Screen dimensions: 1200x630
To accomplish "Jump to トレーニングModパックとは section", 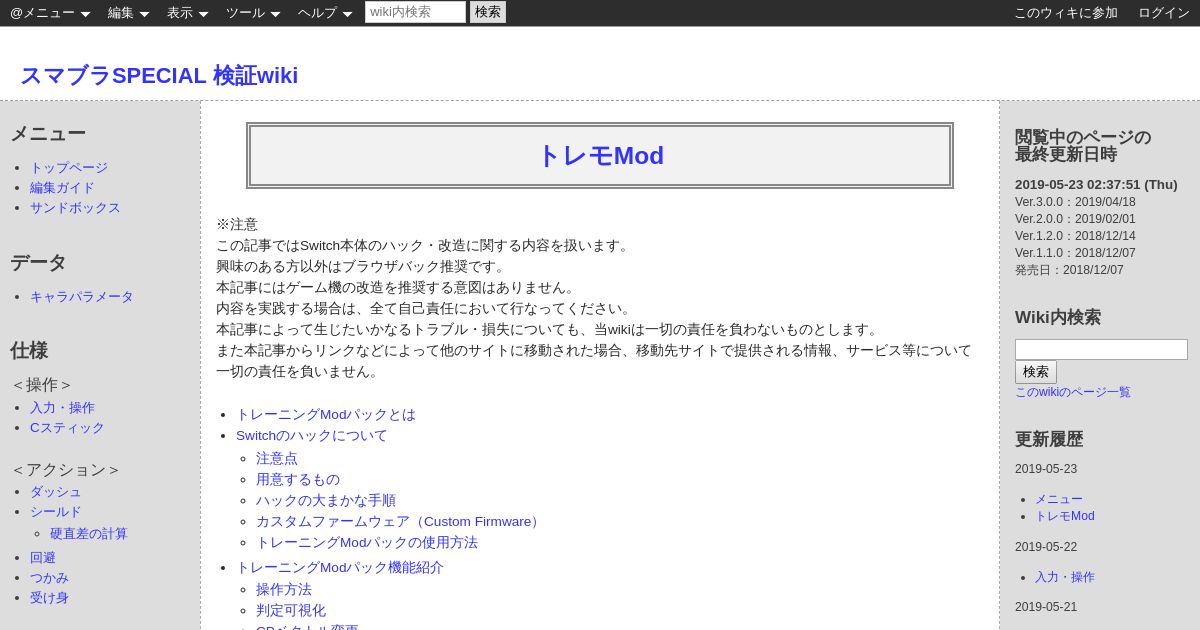I will (326, 415).
